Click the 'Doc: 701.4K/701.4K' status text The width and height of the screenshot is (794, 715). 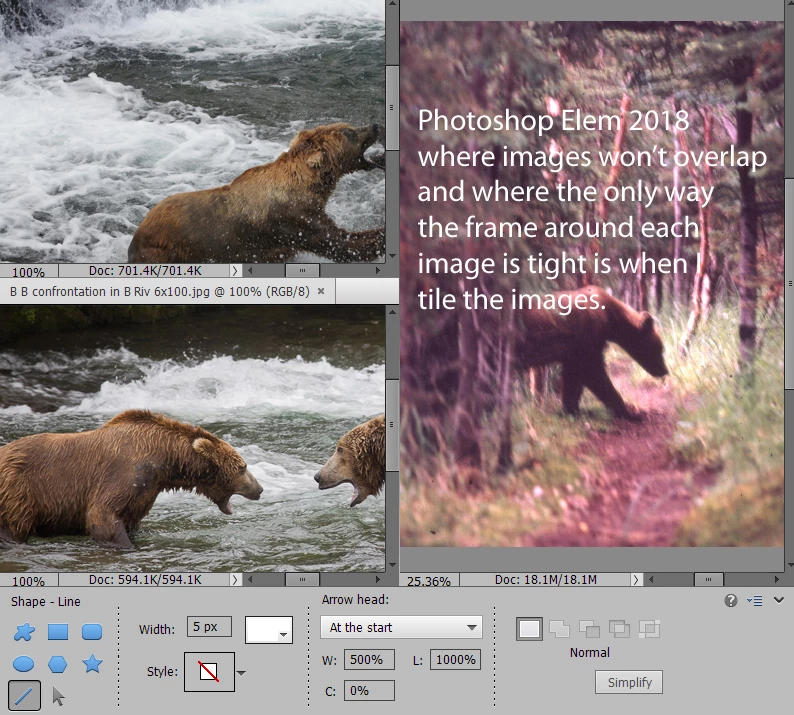point(145,271)
